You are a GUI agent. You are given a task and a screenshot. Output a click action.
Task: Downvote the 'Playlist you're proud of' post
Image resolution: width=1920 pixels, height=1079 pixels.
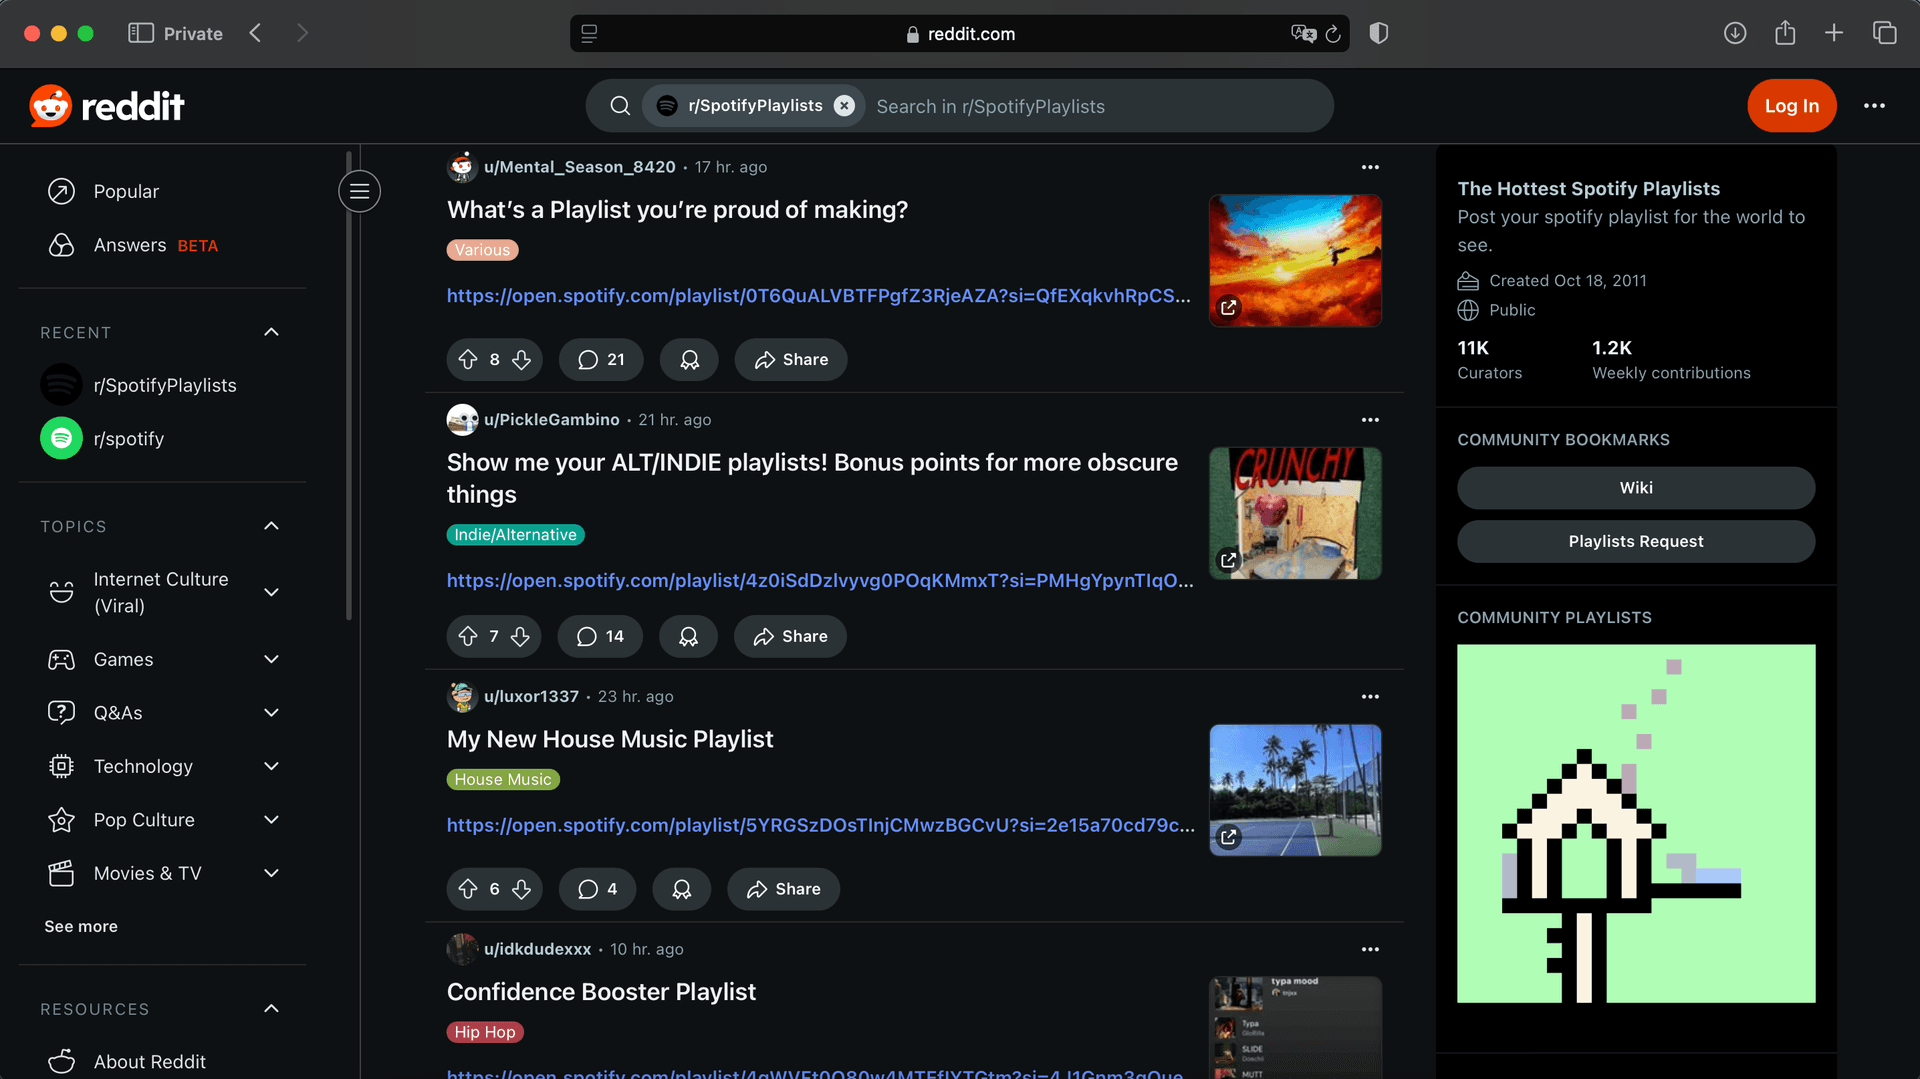522,360
